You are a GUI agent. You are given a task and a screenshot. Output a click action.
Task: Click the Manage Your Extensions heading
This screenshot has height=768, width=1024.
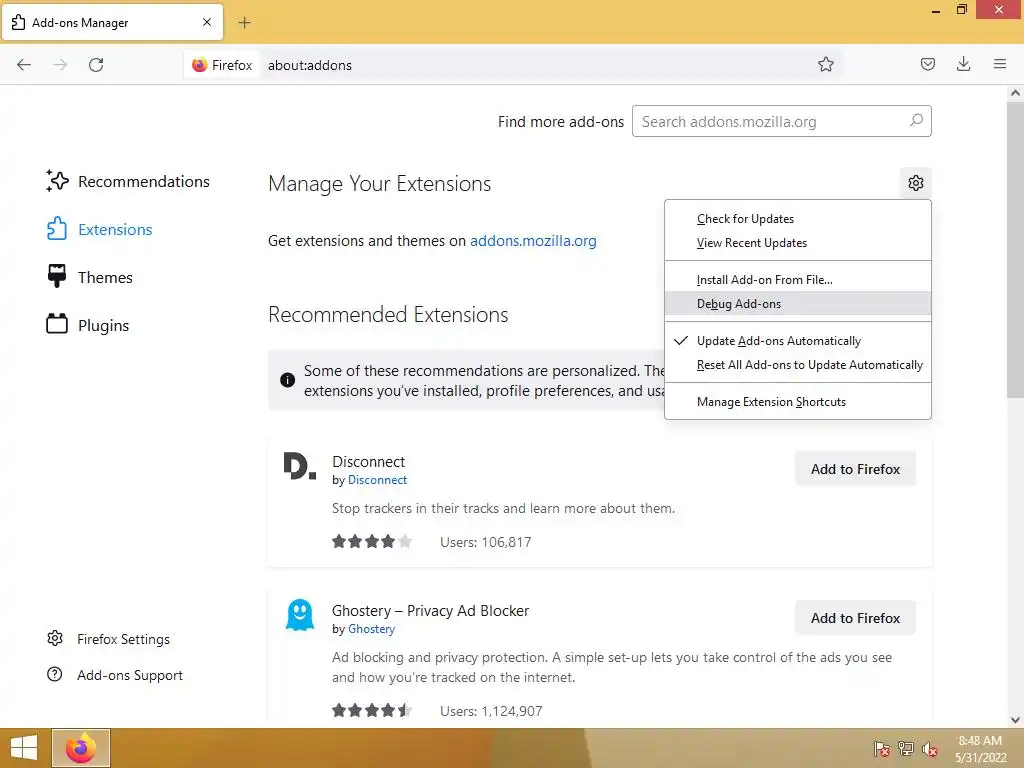[379, 184]
